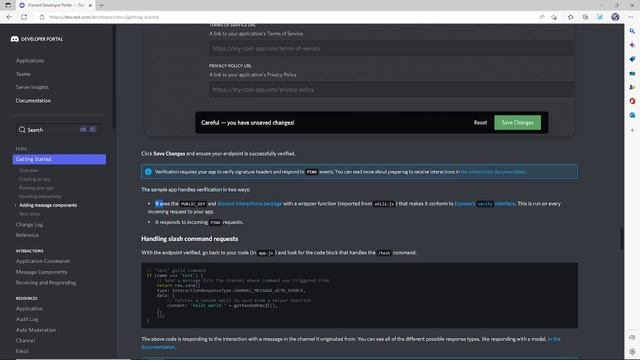
Task: Click the Privacy Policy URL input field
Action: [392, 90]
